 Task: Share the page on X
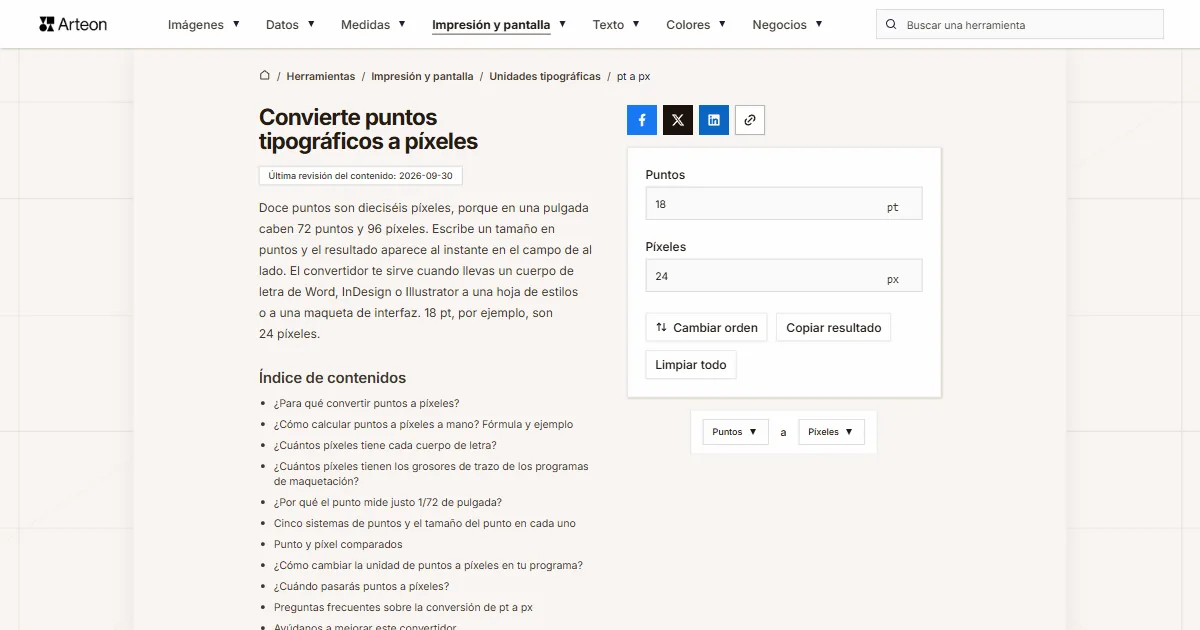678,120
